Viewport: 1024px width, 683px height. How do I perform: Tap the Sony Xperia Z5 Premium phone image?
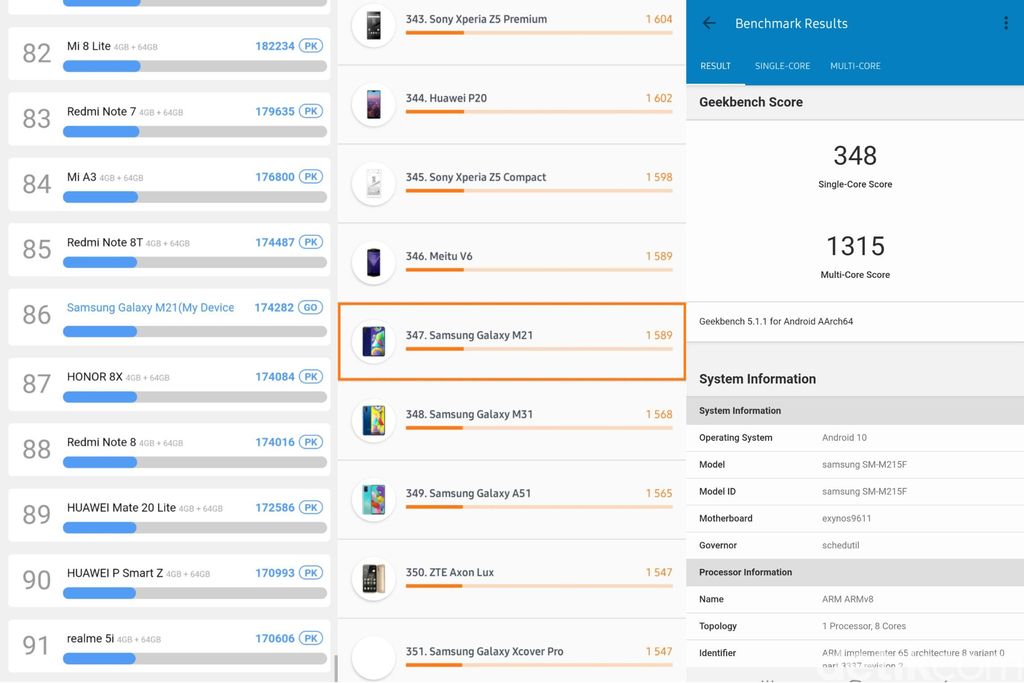click(x=374, y=25)
